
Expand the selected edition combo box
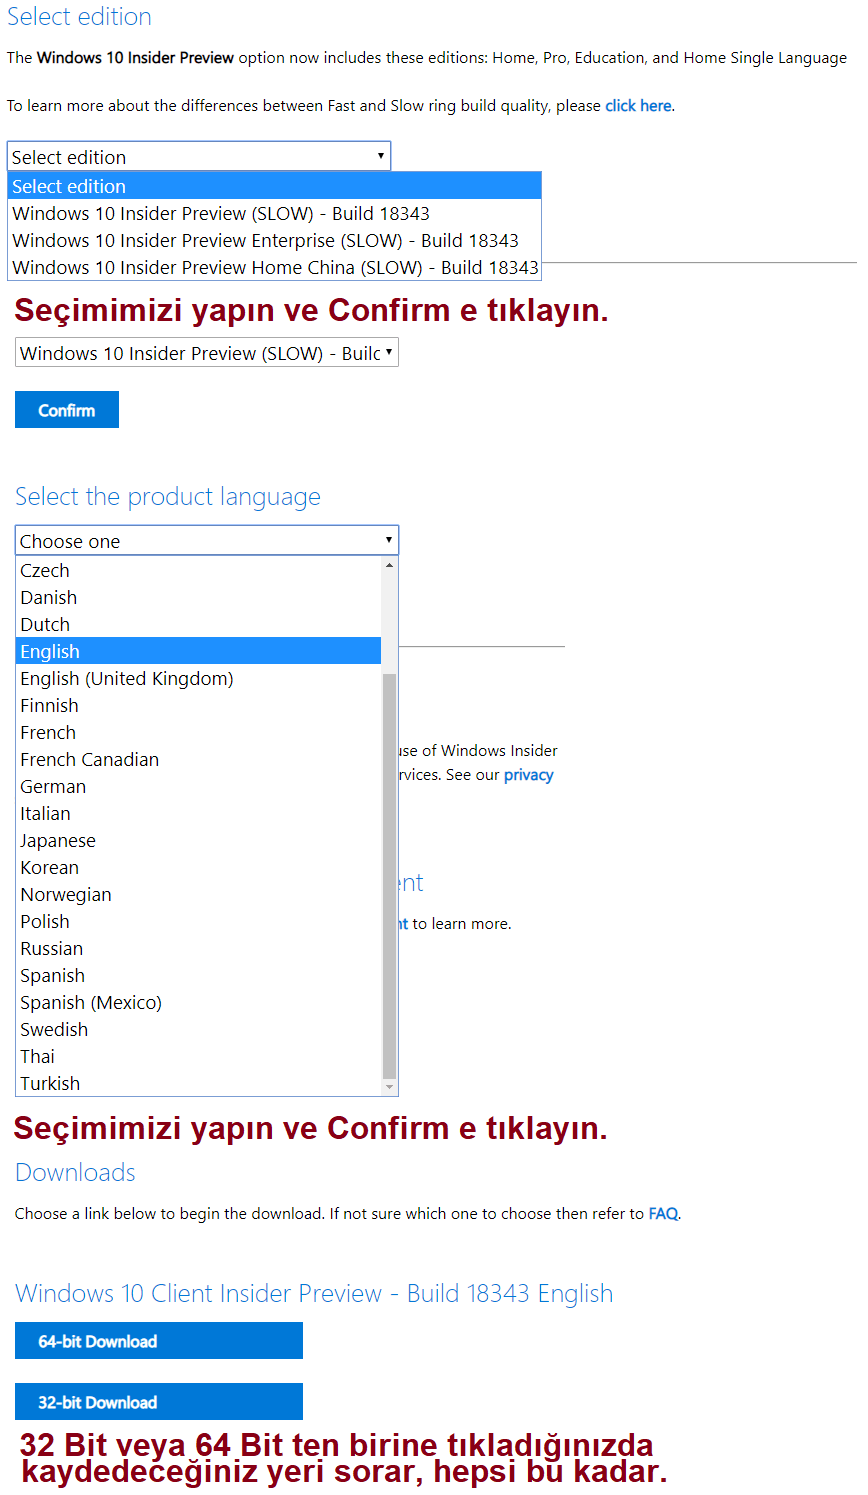coord(206,353)
